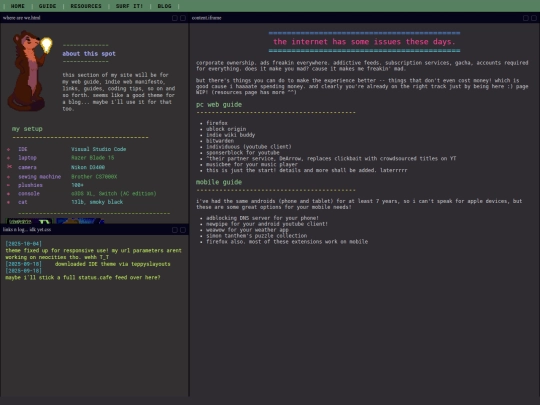Click simon tatham's puzzle collection entry
This screenshot has height=405, width=540.
257,236
